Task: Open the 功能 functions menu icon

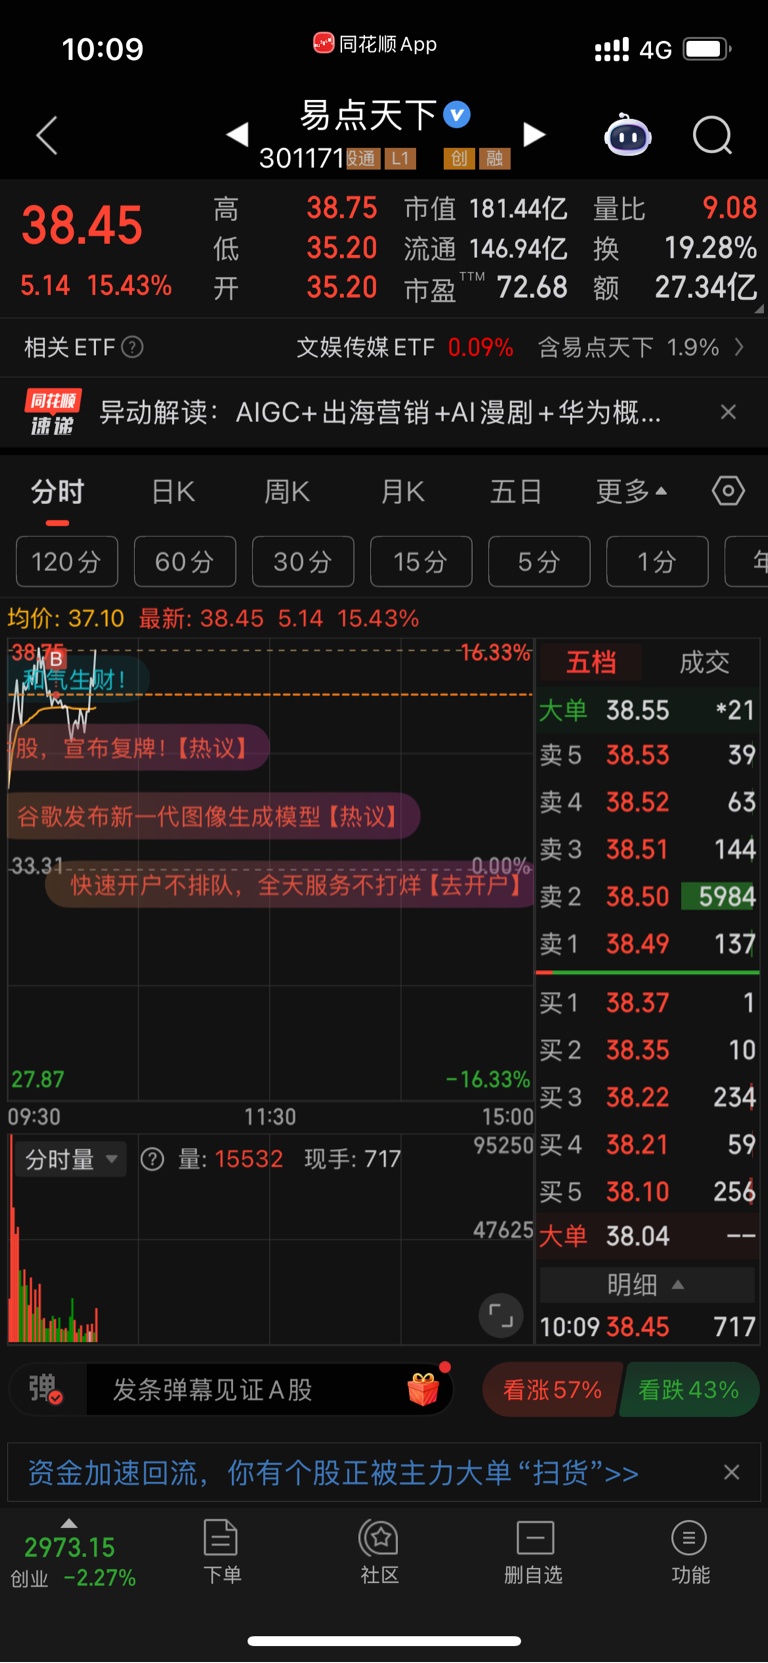Action: [690, 1551]
